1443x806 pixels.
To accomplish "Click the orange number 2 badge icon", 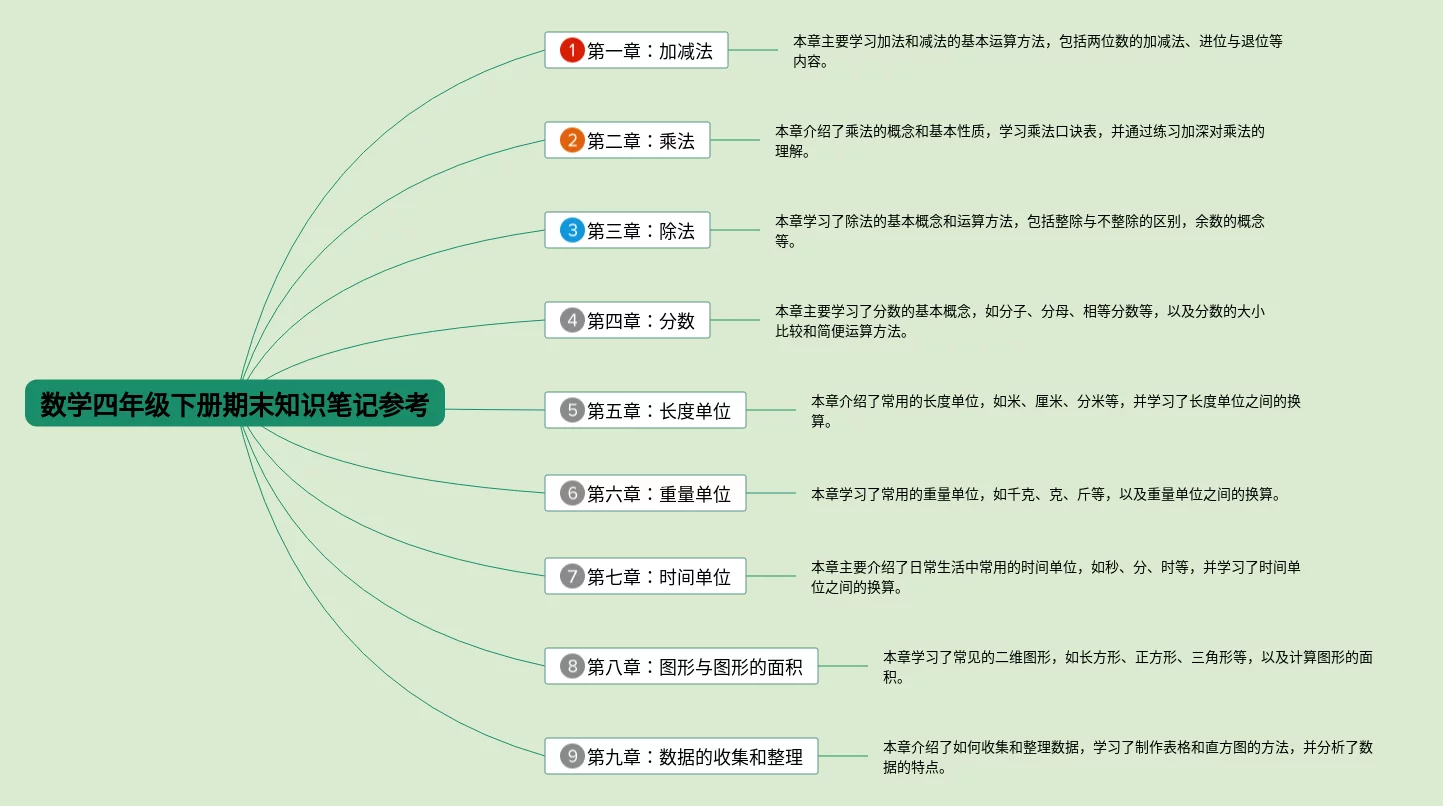I will pos(571,140).
